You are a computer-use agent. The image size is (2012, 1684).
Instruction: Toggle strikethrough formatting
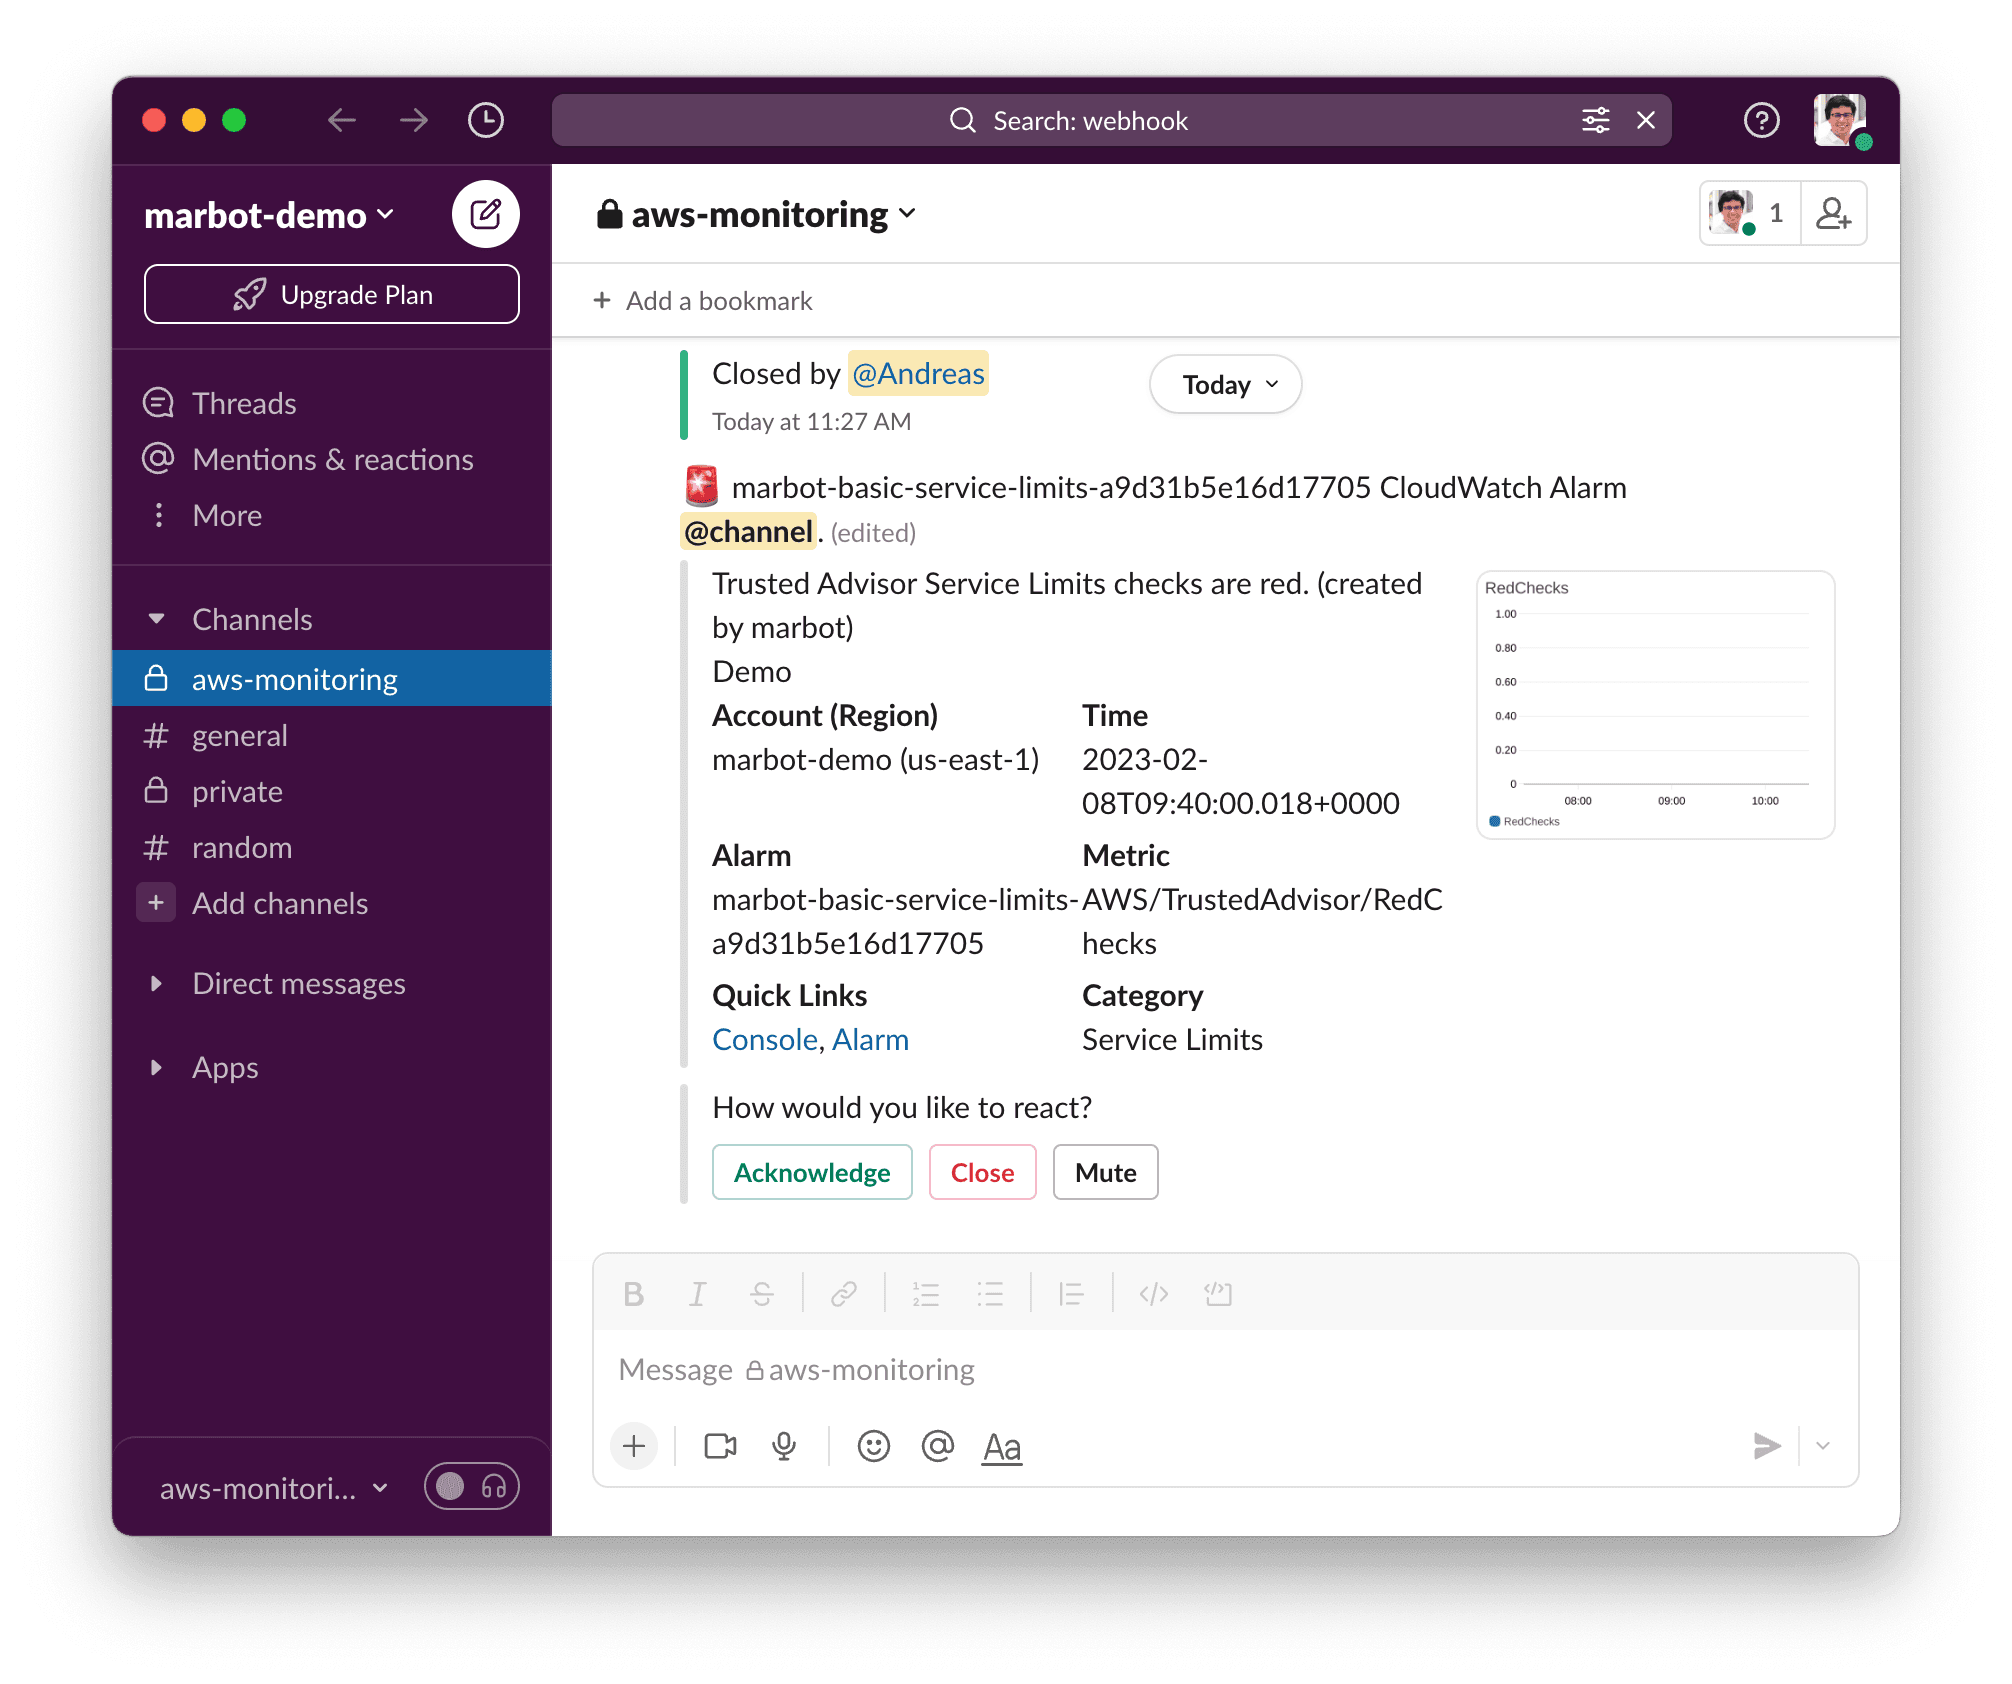pyautogui.click(x=762, y=1294)
